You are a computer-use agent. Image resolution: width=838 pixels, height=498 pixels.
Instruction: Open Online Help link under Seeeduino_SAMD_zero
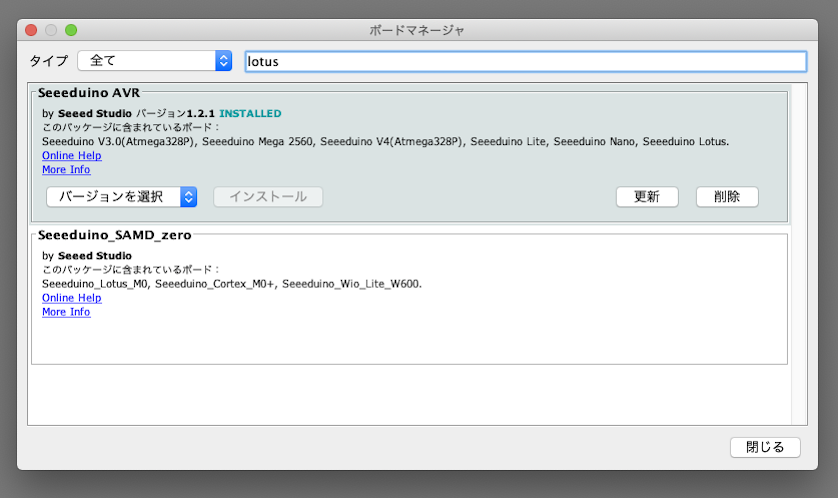click(72, 298)
